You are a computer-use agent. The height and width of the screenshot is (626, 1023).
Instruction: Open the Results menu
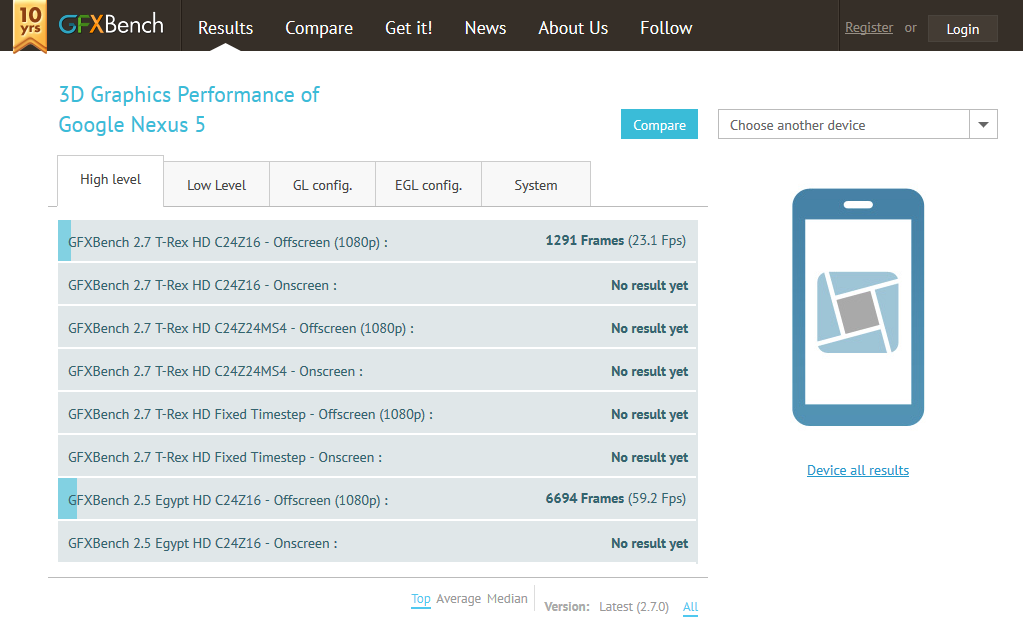pos(225,28)
